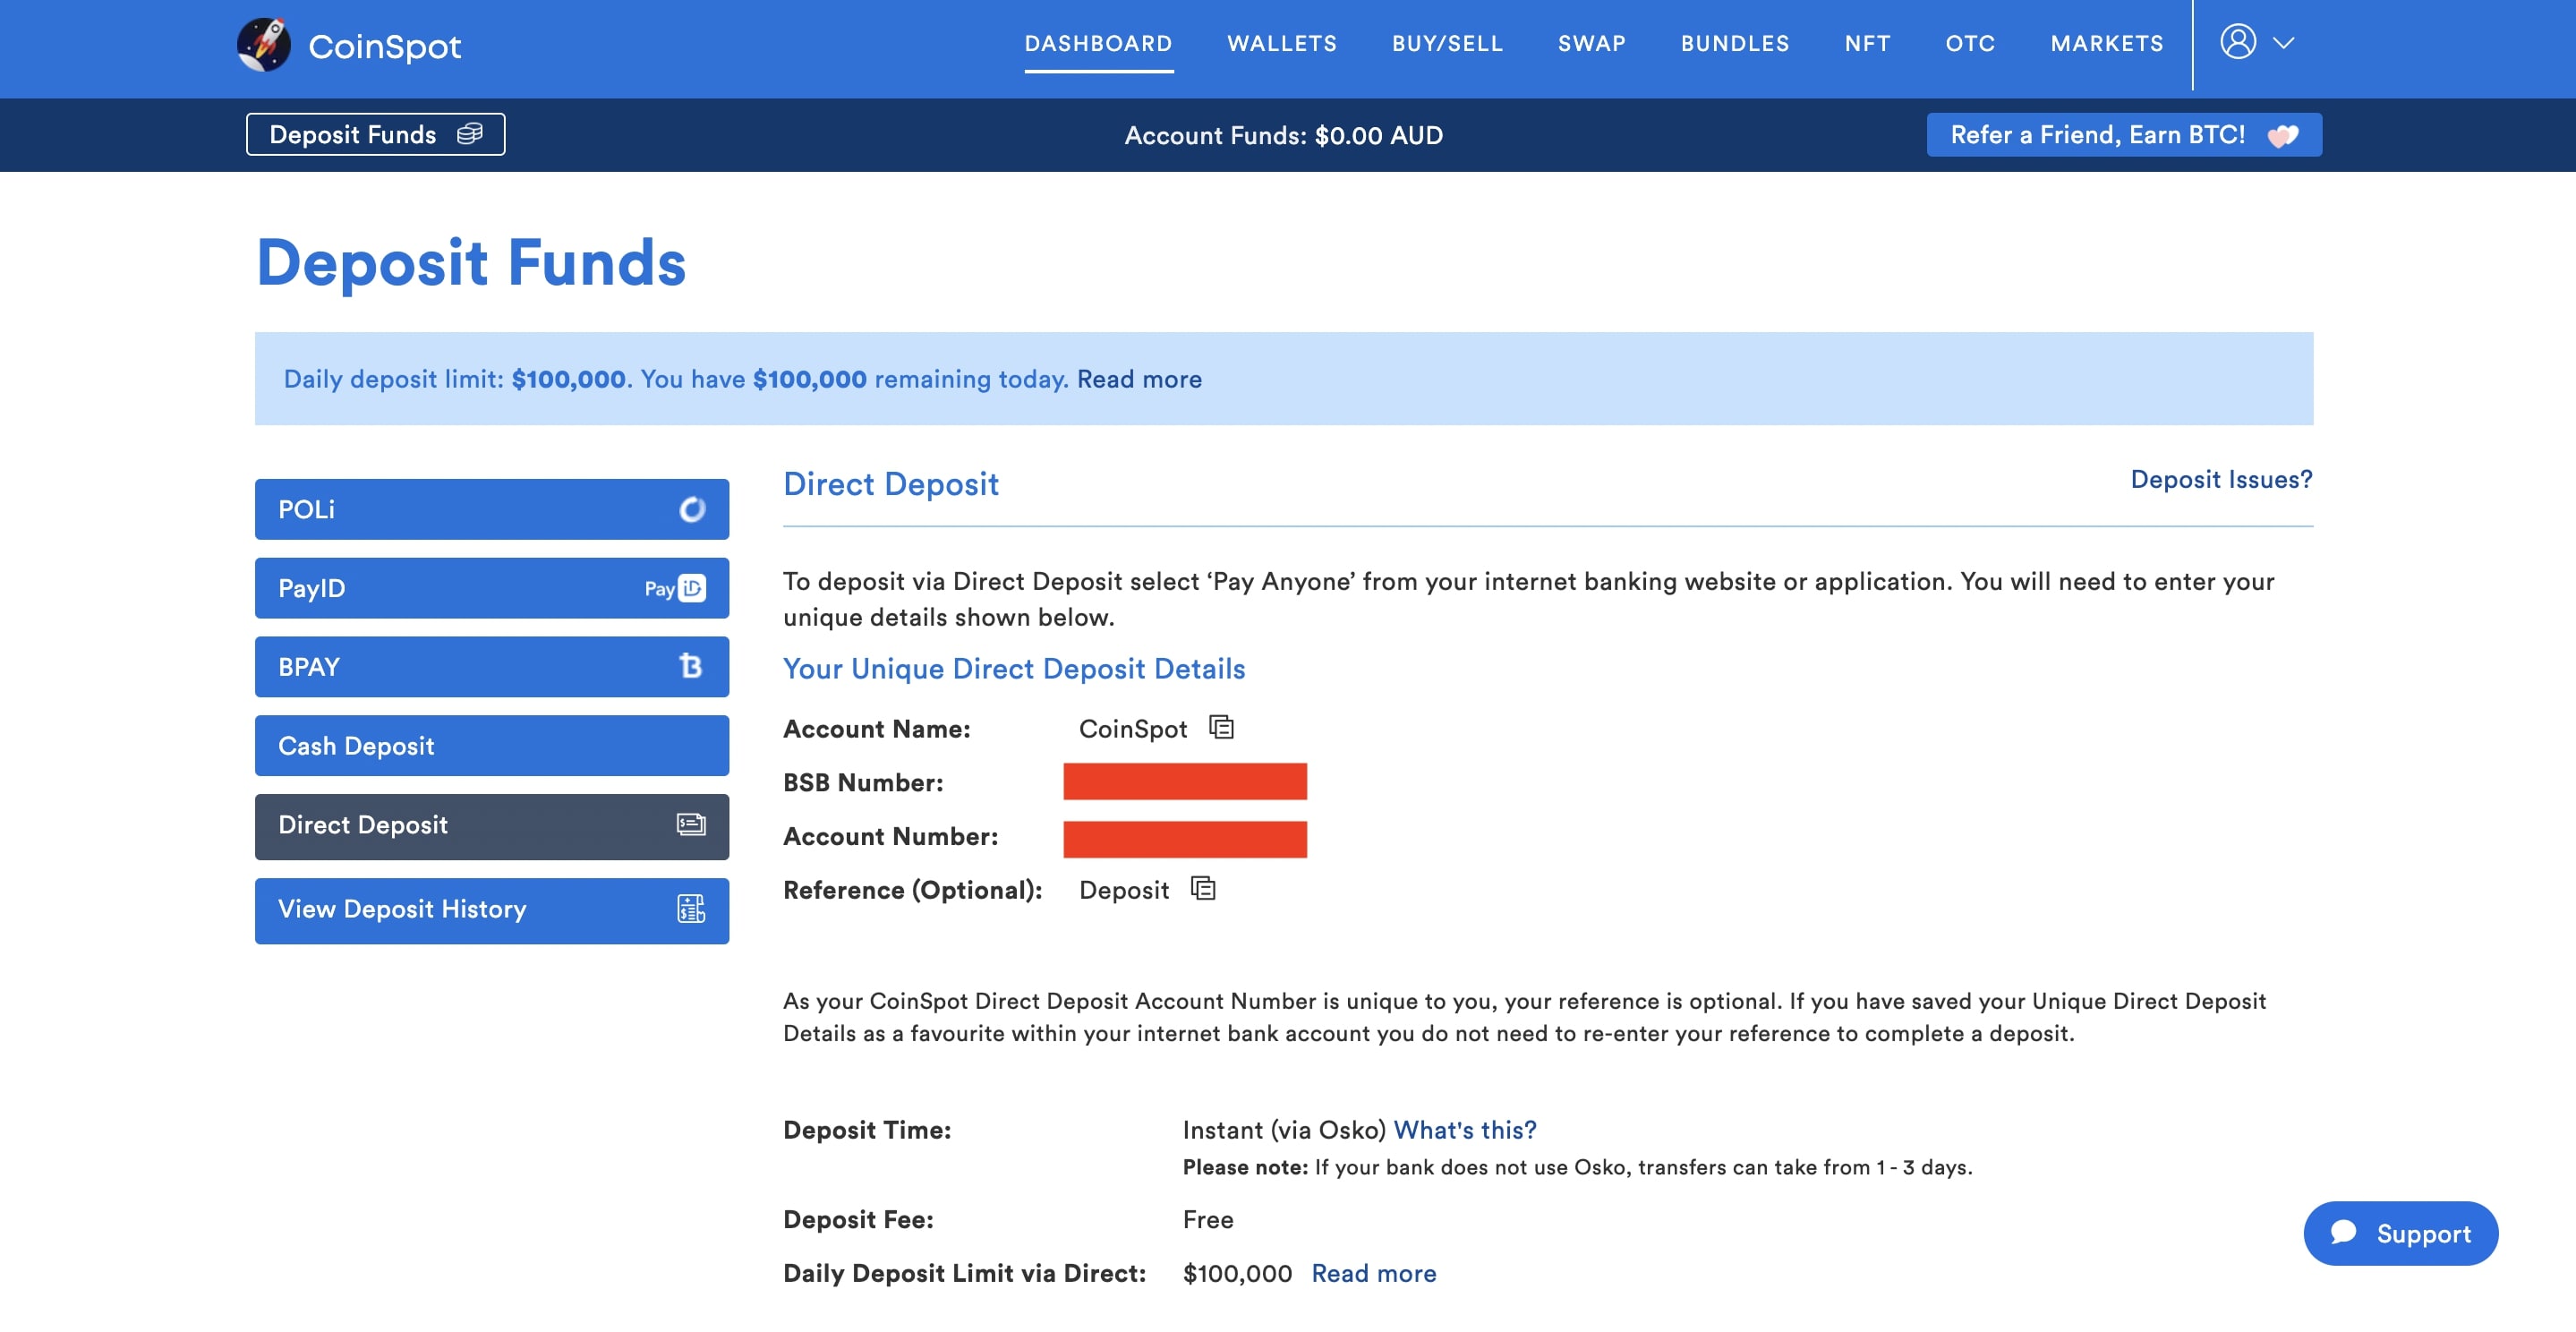Open View Deposit History
2576x1332 pixels.
492,910
